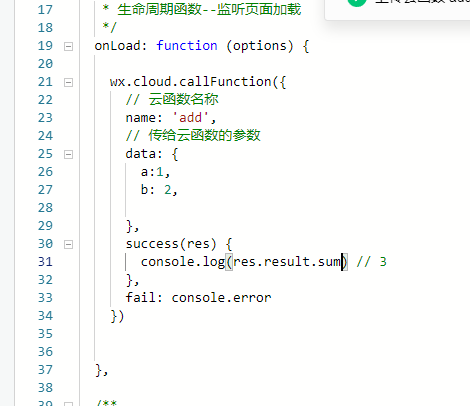Collapse the wx.cloud.callFunction block fold marker
470x406 pixels.
pos(68,82)
